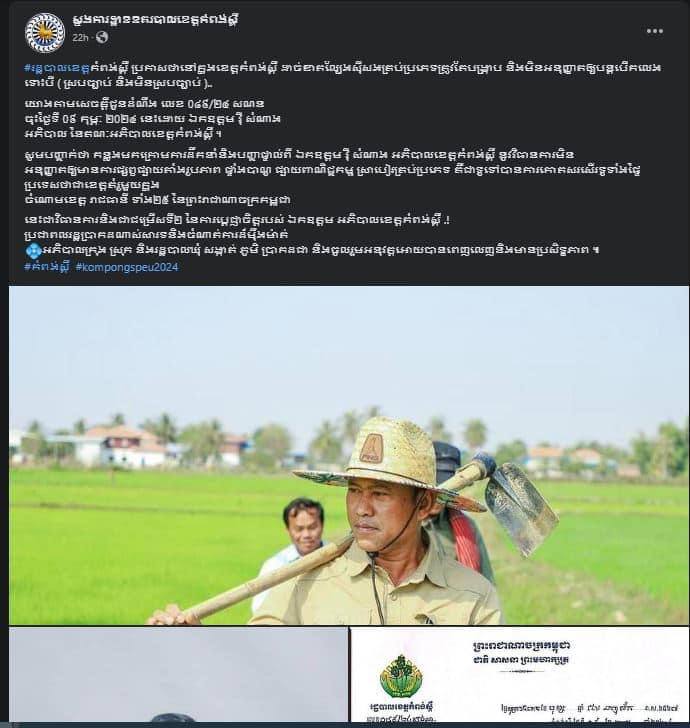This screenshot has height=728, width=690.
Task: Click the last paragraph before the hashtags
Action: (312, 235)
